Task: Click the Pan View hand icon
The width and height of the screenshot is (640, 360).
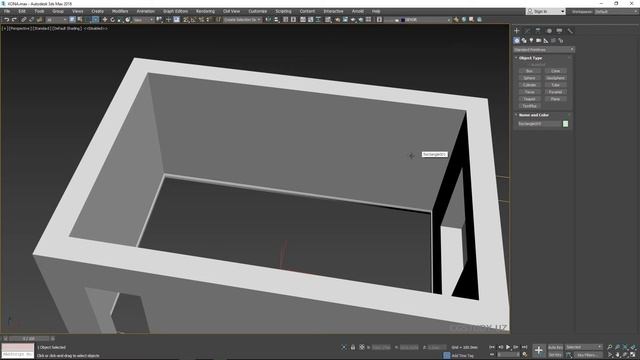Action: (618, 355)
